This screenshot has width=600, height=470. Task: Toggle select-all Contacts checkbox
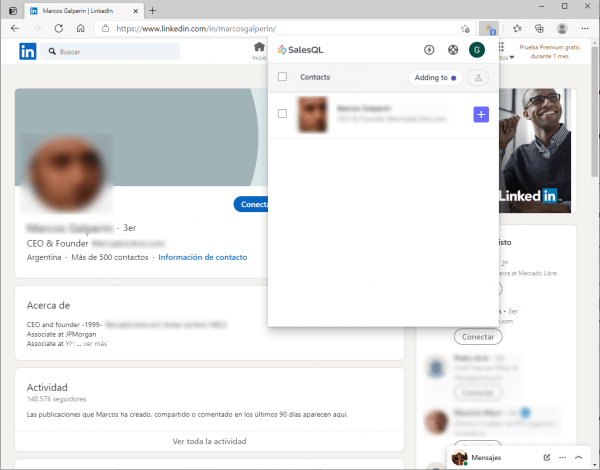click(x=282, y=77)
